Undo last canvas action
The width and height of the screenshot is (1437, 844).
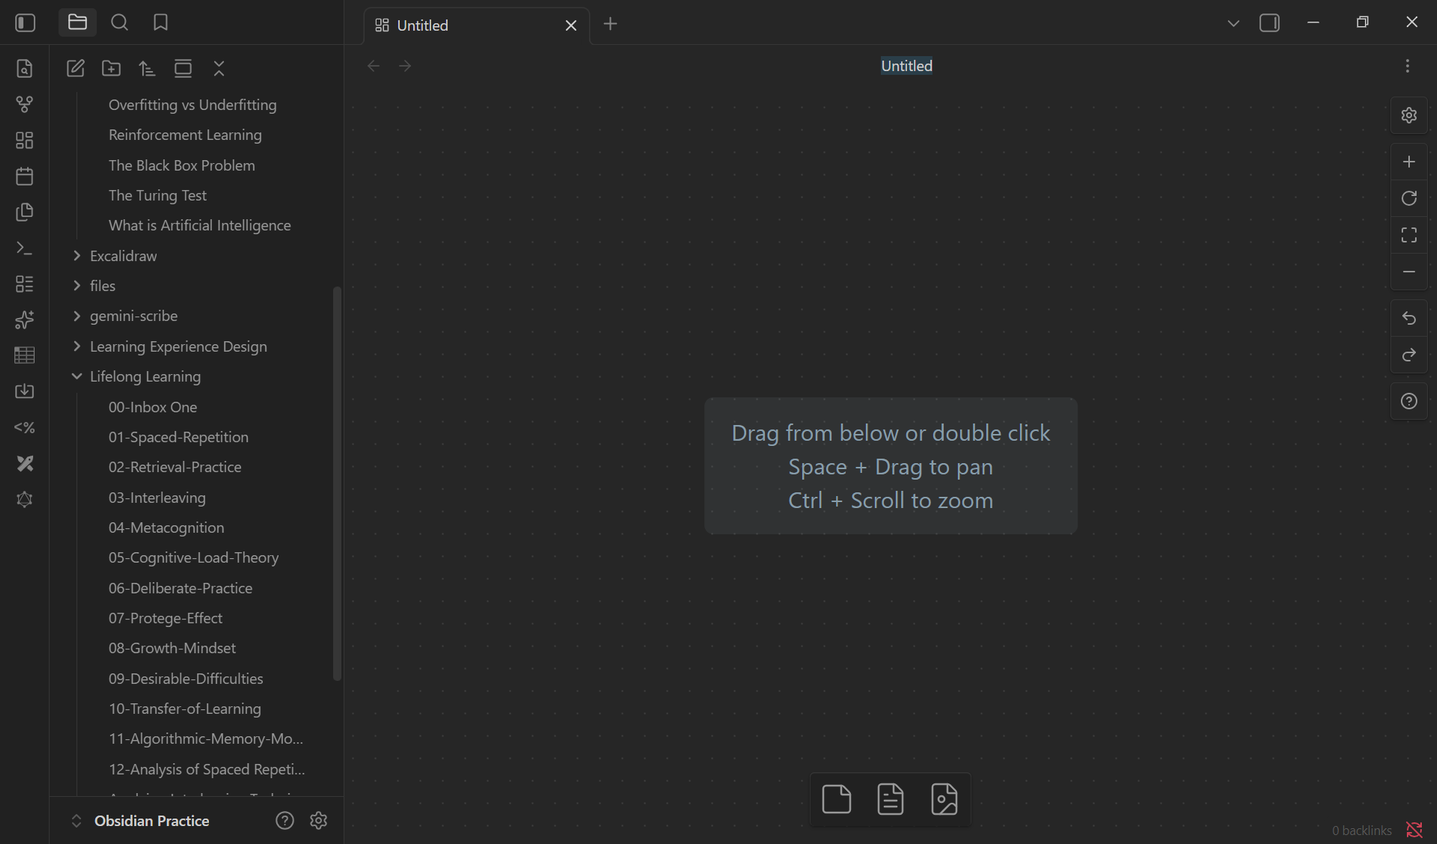1409,318
